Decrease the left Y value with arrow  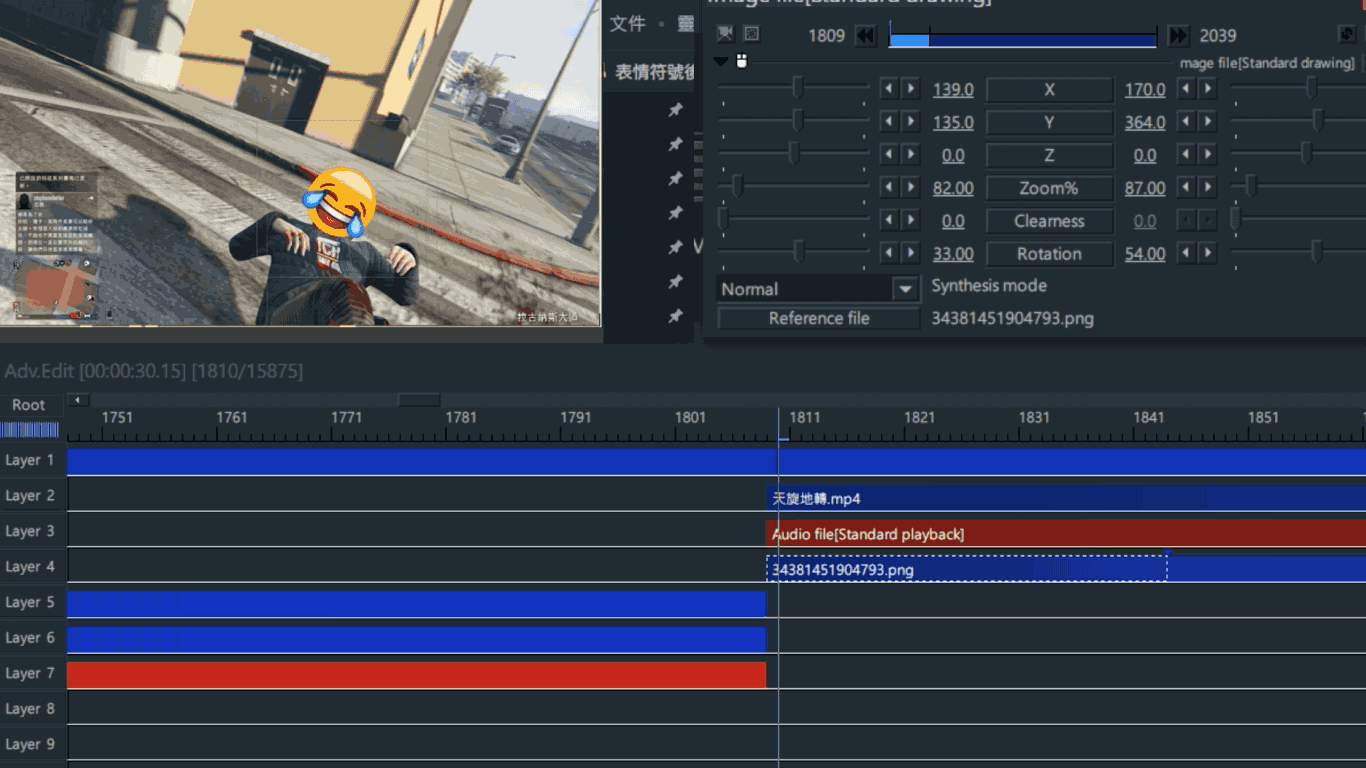click(888, 122)
